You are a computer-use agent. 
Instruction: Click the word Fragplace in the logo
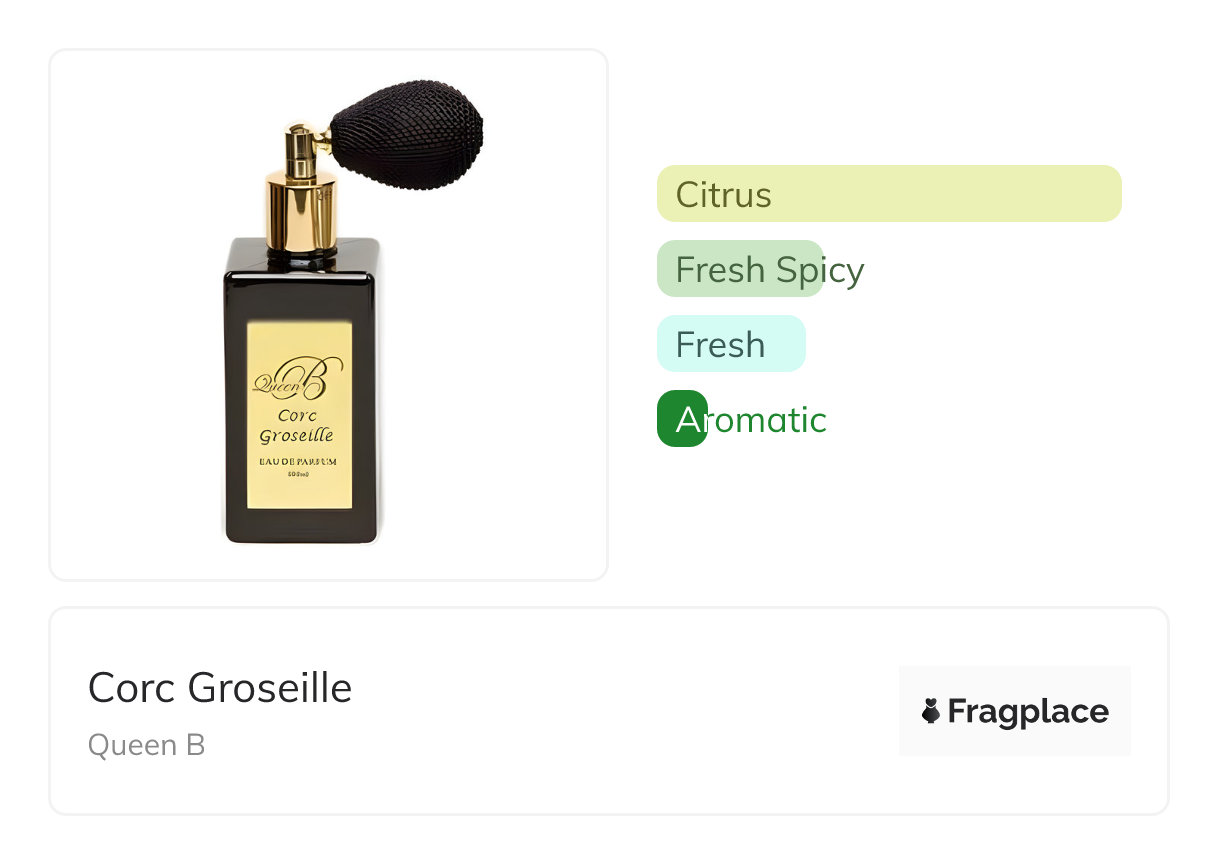(1028, 712)
